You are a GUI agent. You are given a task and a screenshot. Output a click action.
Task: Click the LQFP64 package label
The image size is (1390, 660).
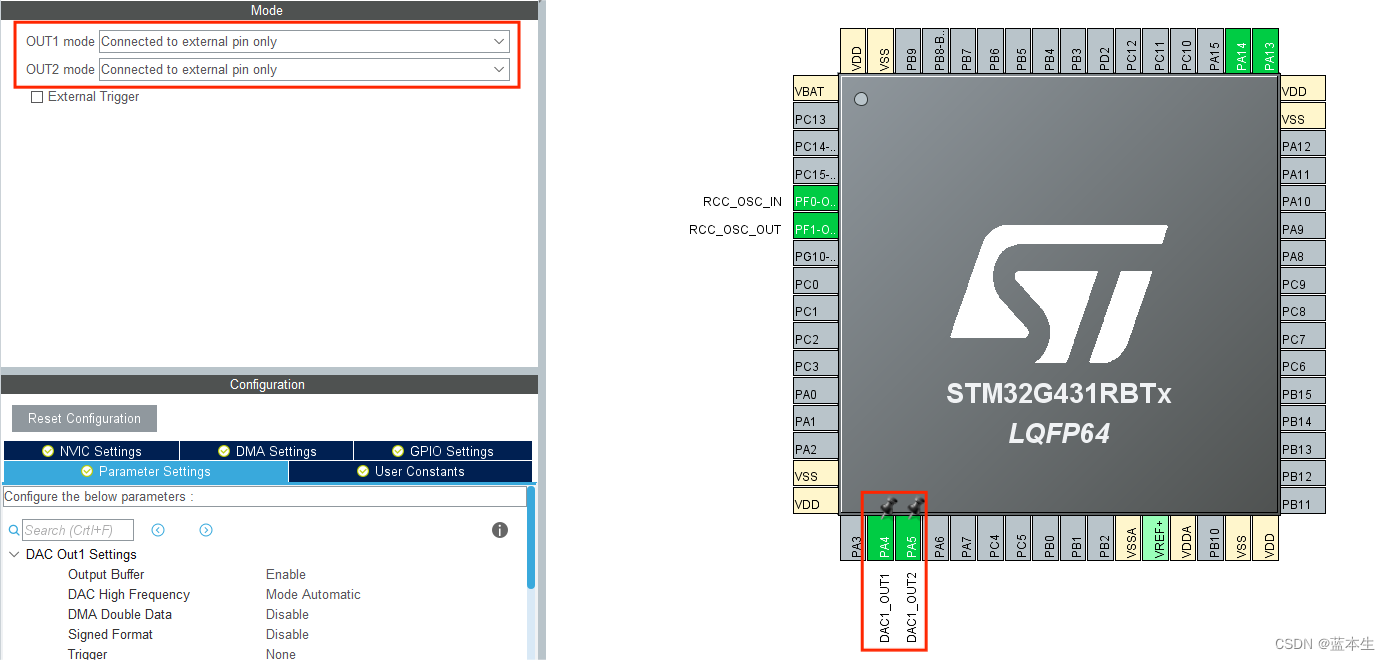click(x=1059, y=433)
